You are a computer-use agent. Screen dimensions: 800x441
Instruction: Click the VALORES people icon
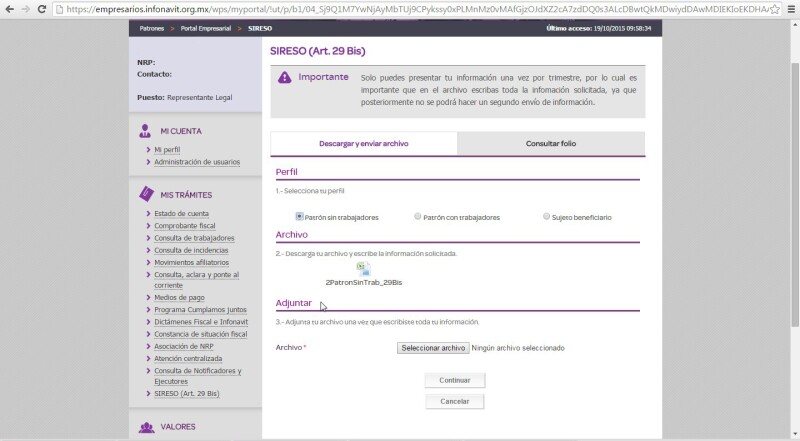pyautogui.click(x=146, y=427)
